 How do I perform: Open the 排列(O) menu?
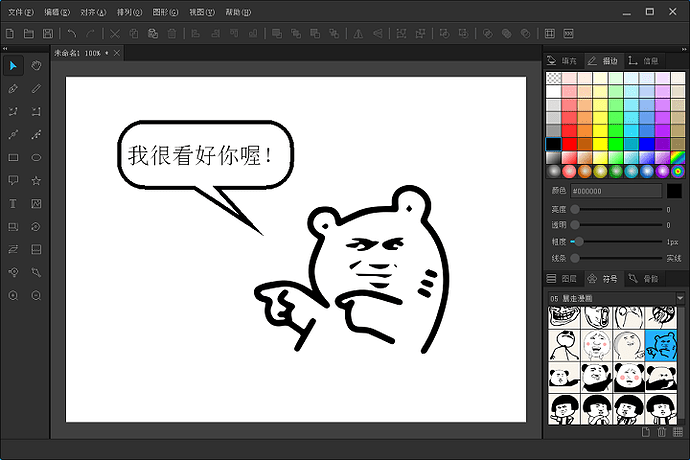click(x=129, y=12)
